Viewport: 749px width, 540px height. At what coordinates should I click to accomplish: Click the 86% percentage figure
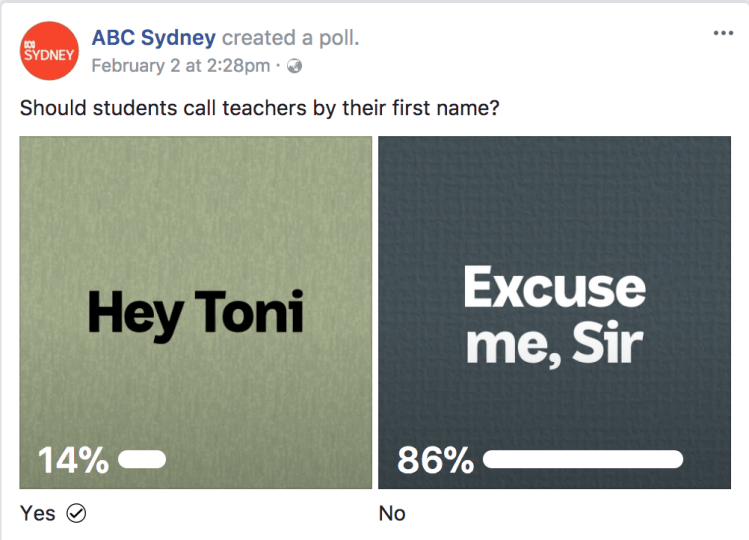coord(435,460)
